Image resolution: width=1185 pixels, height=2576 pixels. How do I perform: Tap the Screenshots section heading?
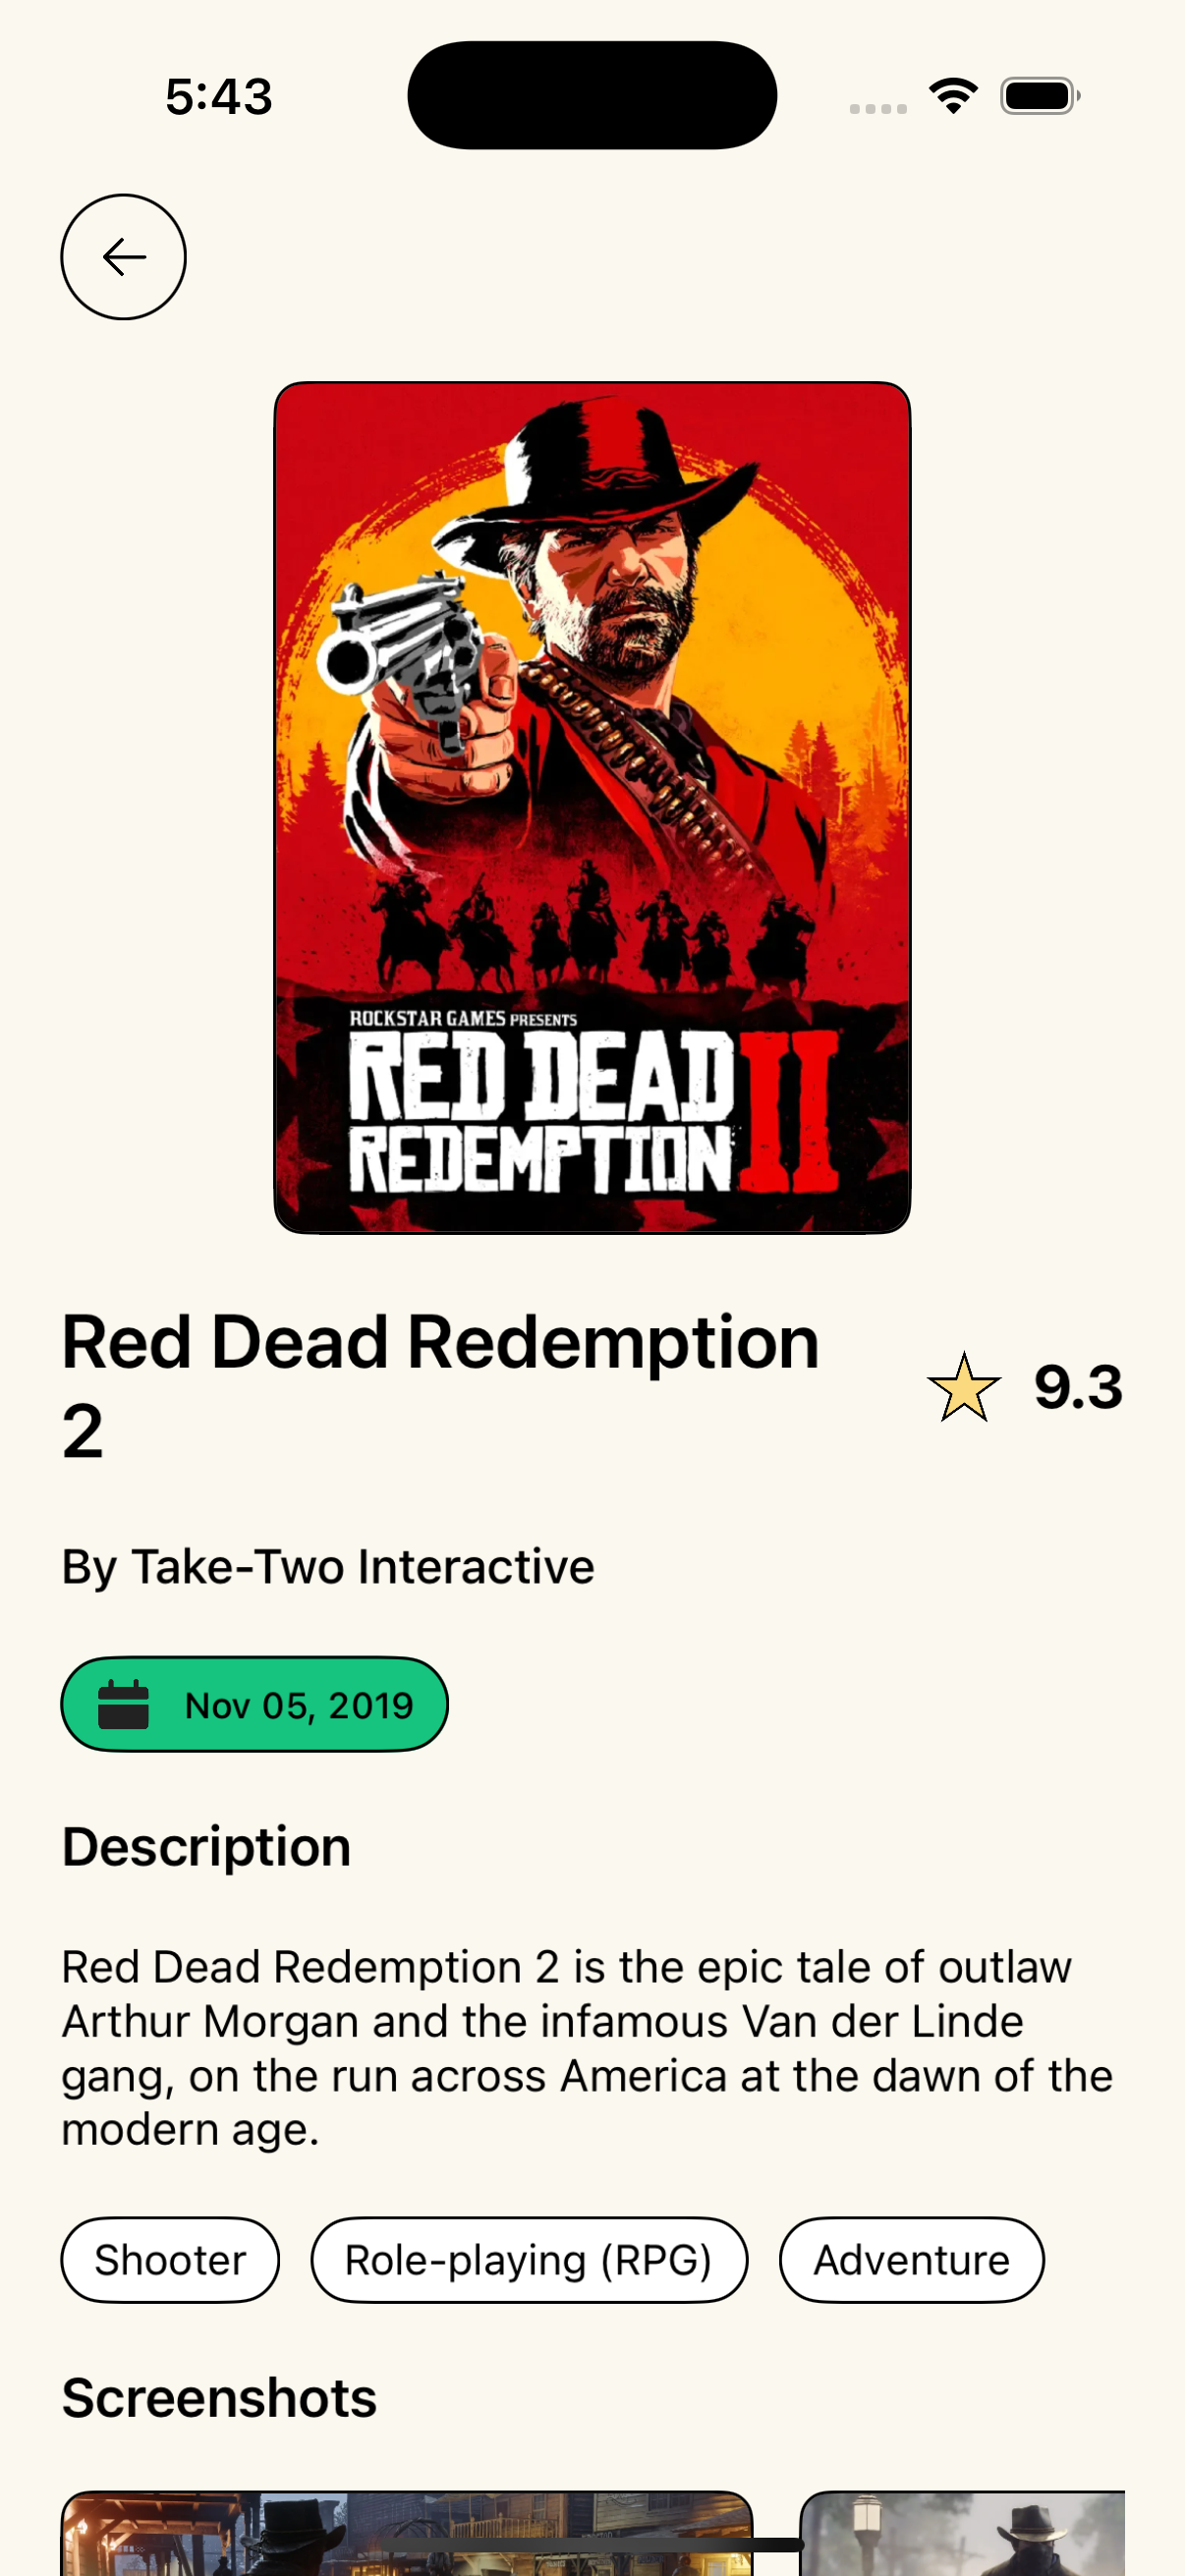pos(219,2398)
